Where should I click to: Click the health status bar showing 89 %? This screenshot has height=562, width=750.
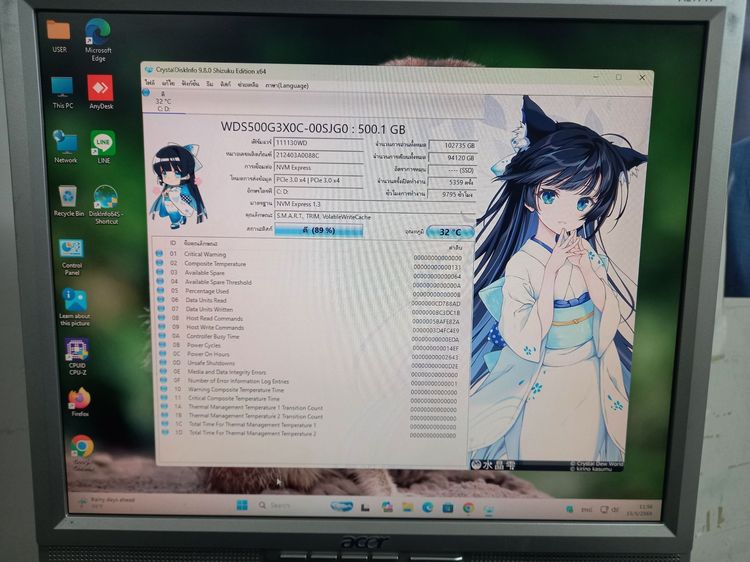pos(319,230)
